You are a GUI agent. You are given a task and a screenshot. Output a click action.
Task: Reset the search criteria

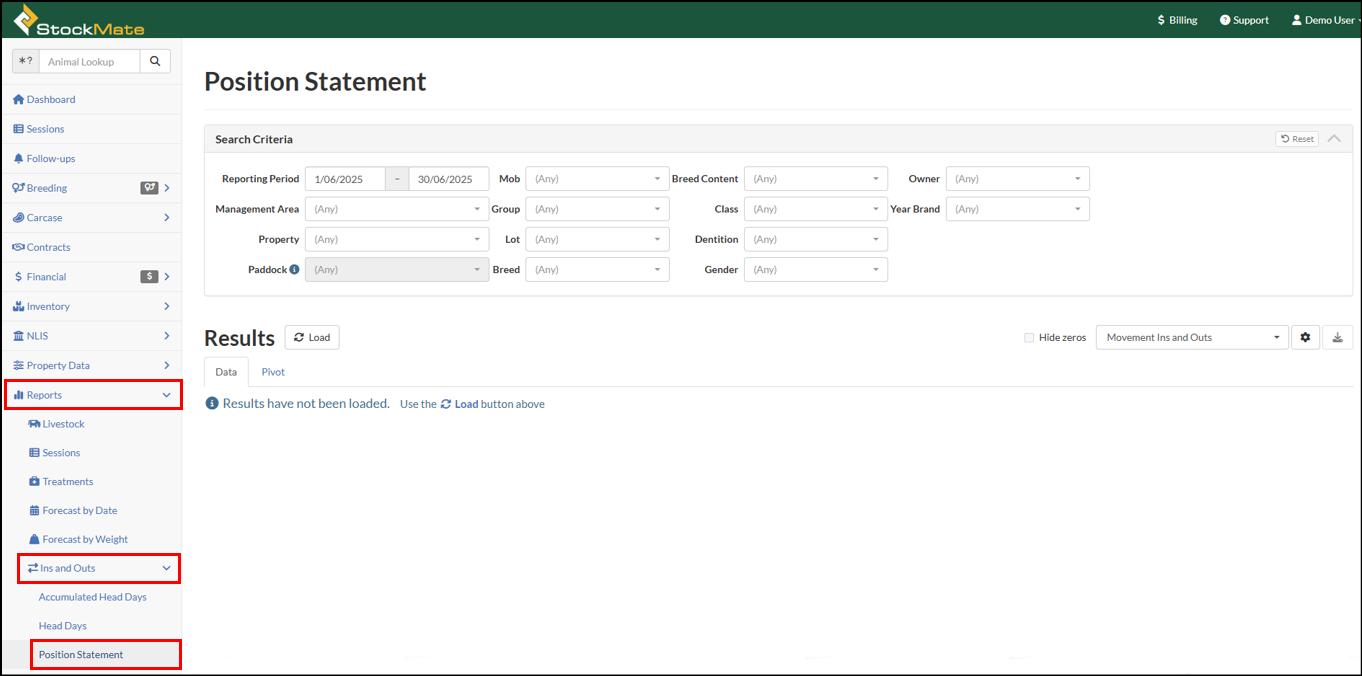1297,139
